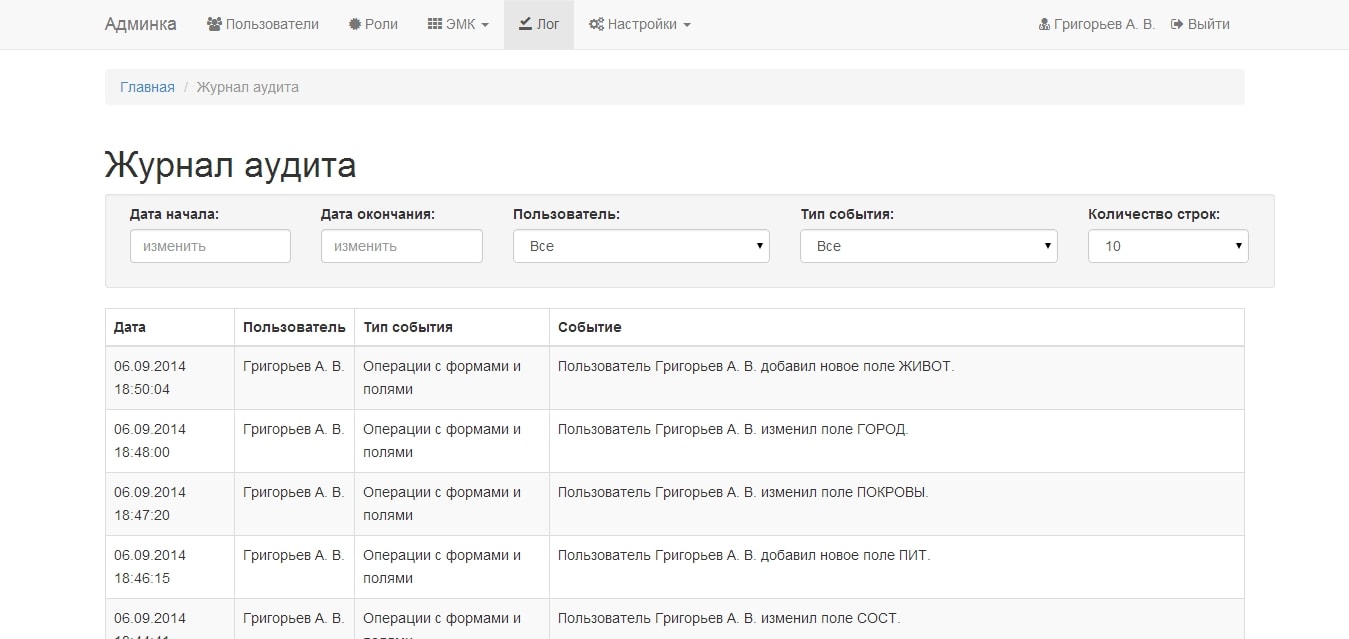This screenshot has height=639, width=1349.
Task: Open the Пользователь filter dropdown
Action: tap(641, 246)
